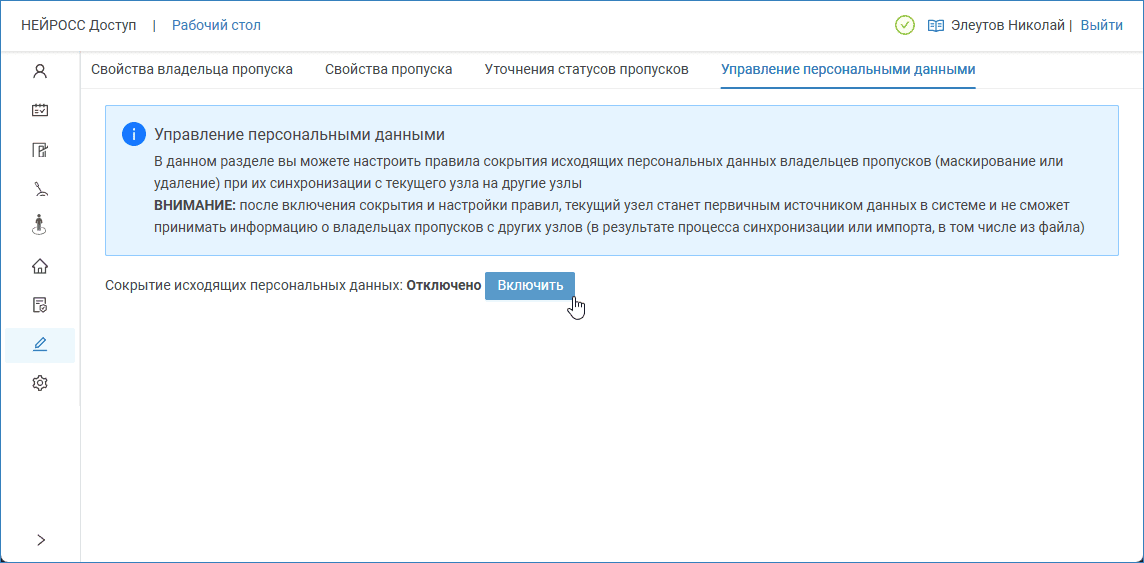Select Уточнения статусов пропусков tab
Screen dimensions: 1144x563
[586, 70]
